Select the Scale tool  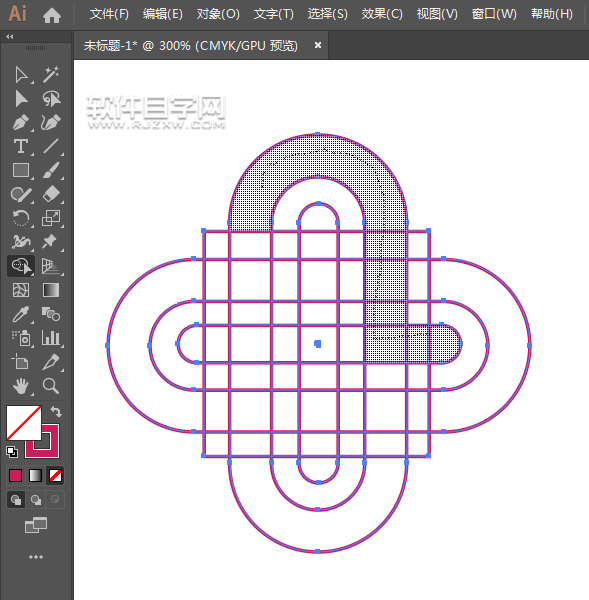click(51, 218)
